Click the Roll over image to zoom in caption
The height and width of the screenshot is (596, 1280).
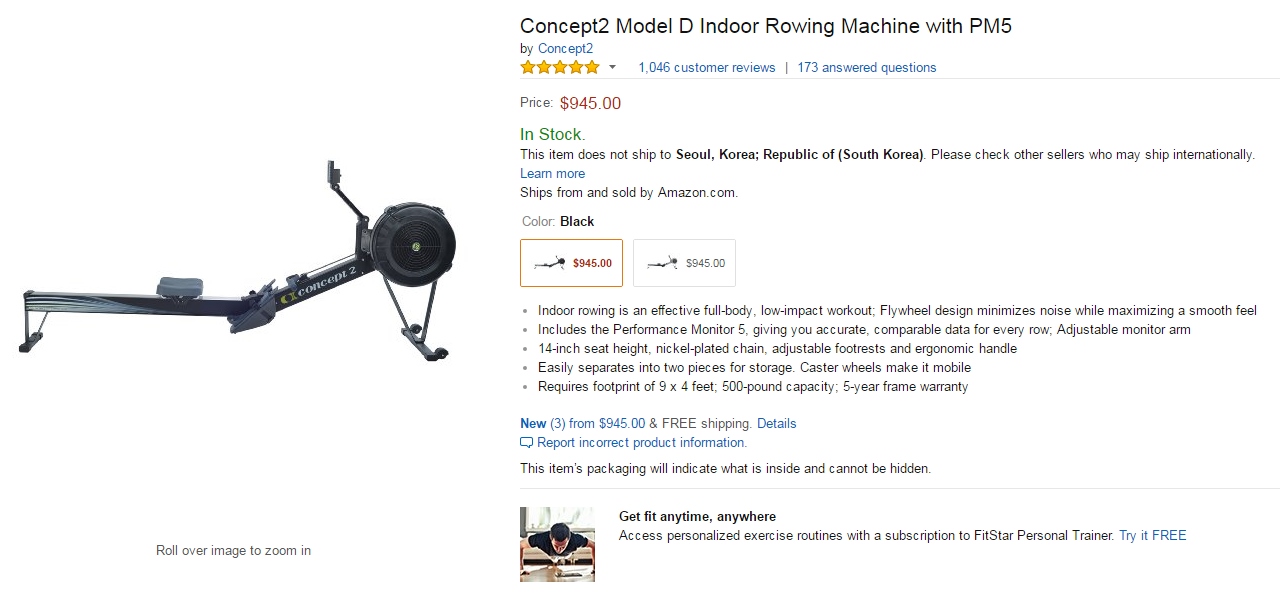pos(233,550)
